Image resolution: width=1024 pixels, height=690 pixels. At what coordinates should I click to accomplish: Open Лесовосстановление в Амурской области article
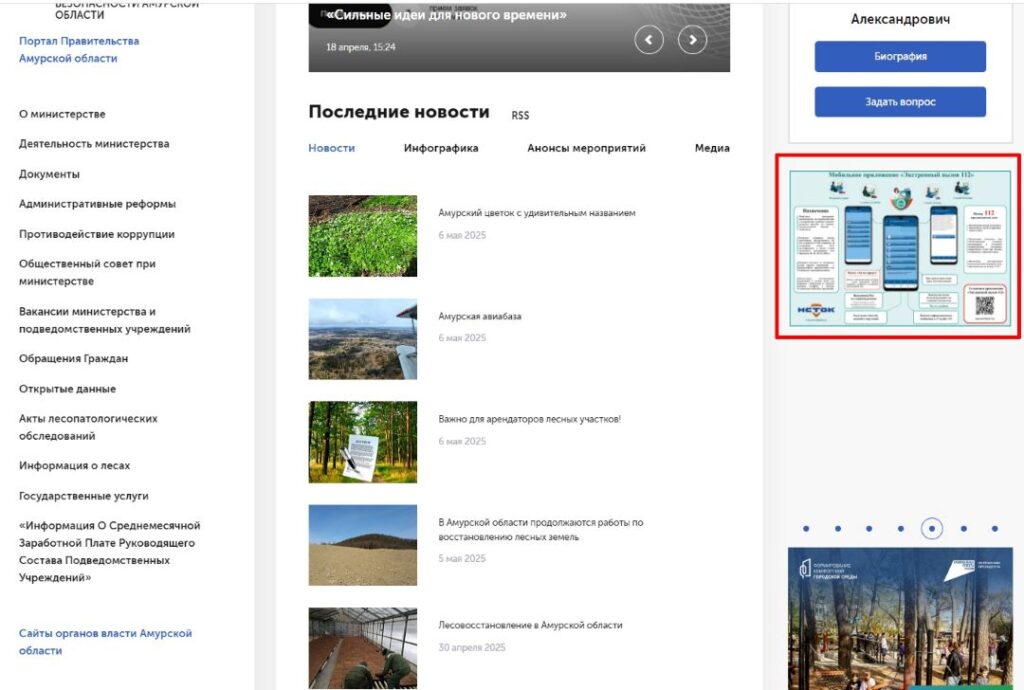[x=530, y=625]
